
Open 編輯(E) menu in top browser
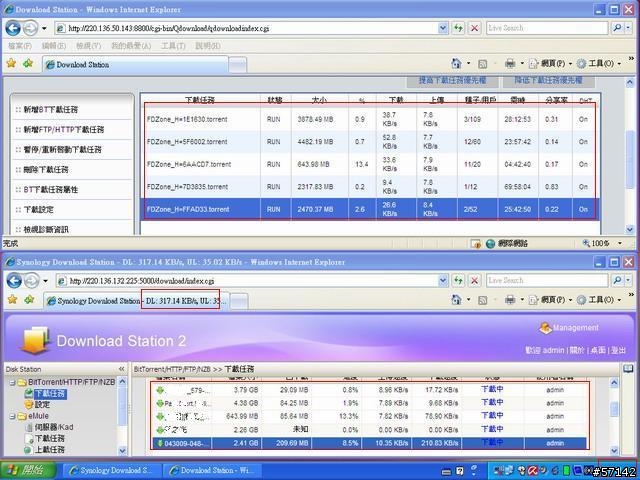pos(54,46)
